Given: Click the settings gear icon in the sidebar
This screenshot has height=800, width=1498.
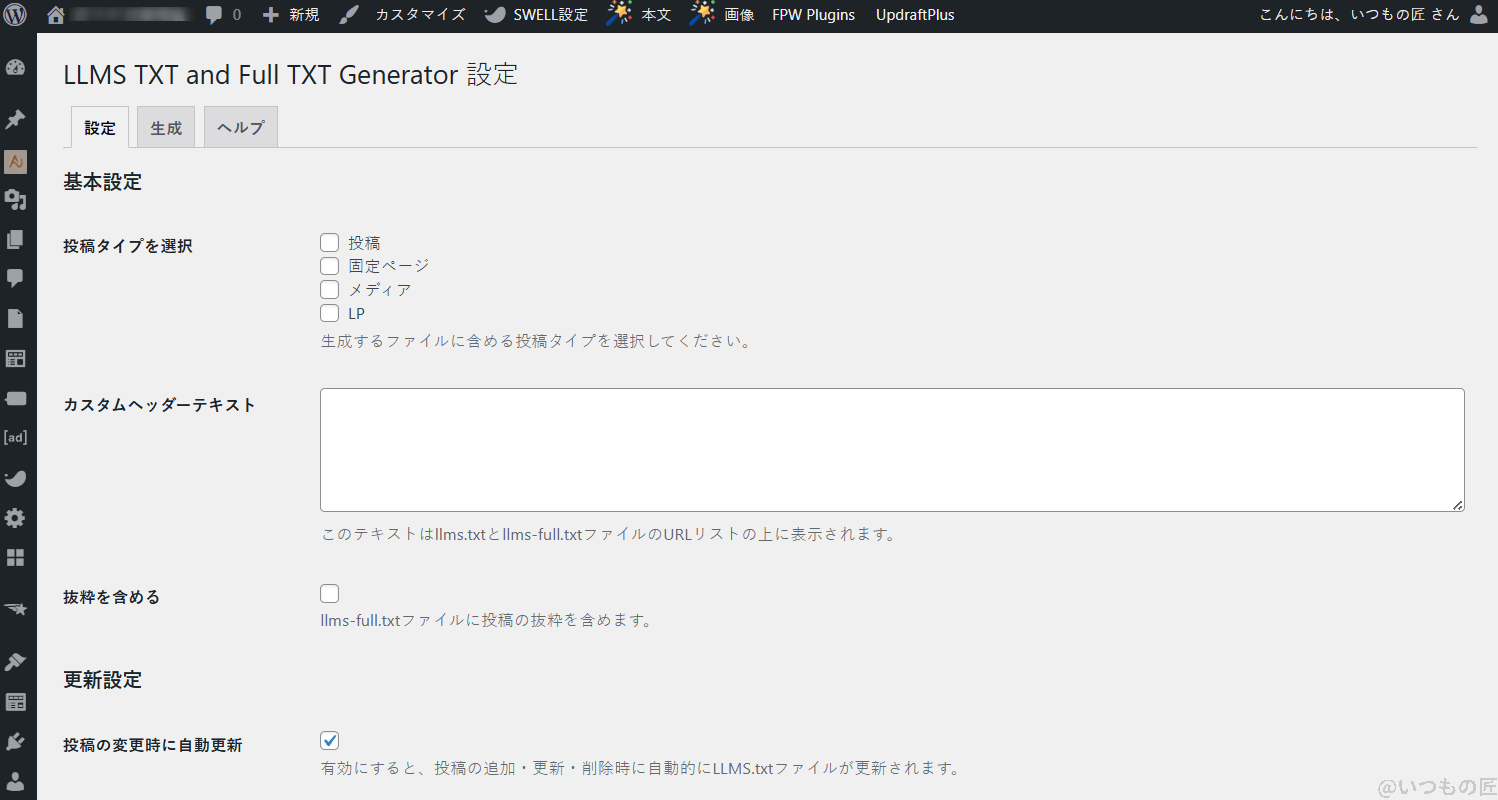Looking at the screenshot, I should coord(15,518).
